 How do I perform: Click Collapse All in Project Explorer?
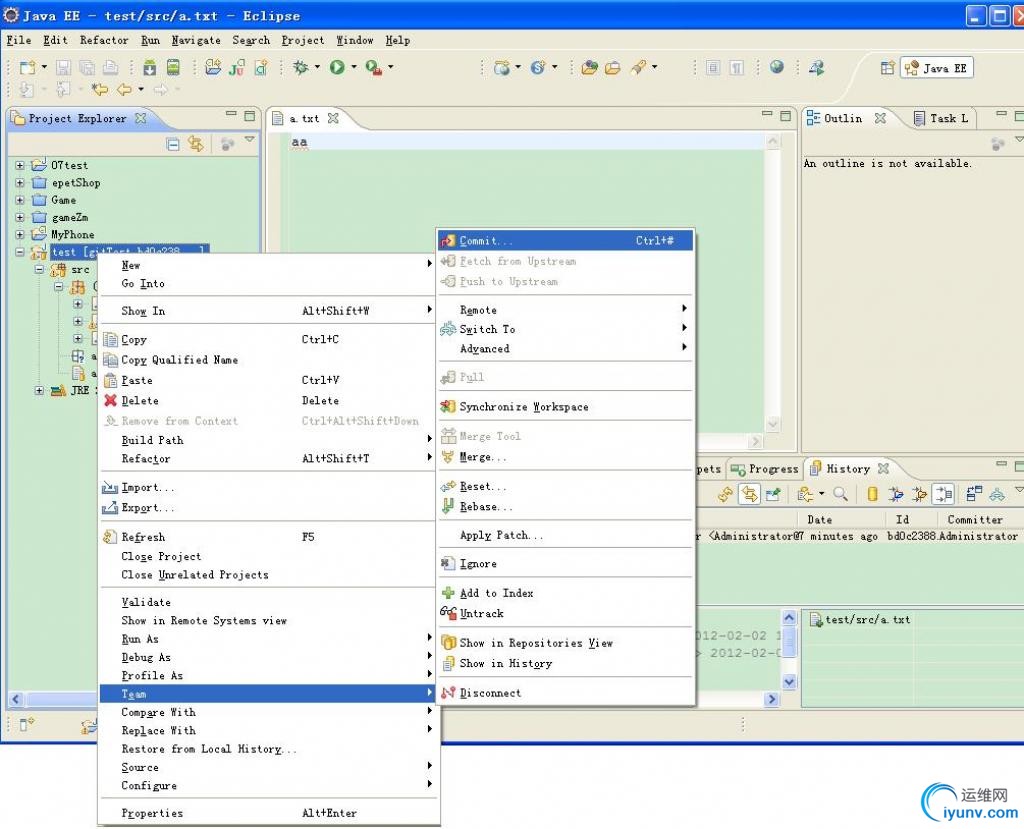(172, 144)
